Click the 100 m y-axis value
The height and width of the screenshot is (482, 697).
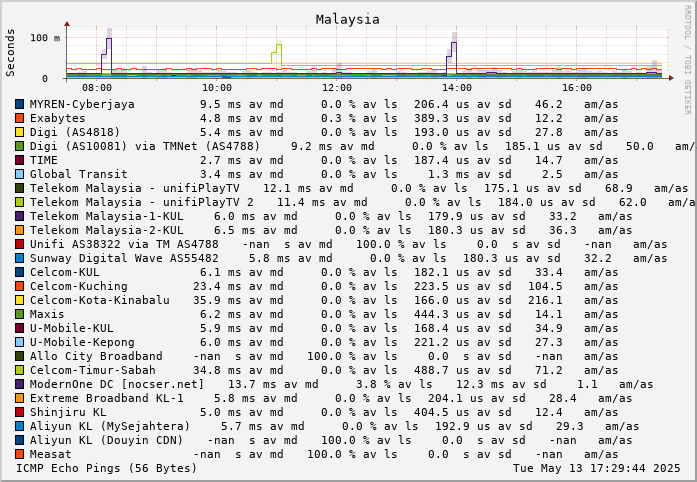coord(45,38)
